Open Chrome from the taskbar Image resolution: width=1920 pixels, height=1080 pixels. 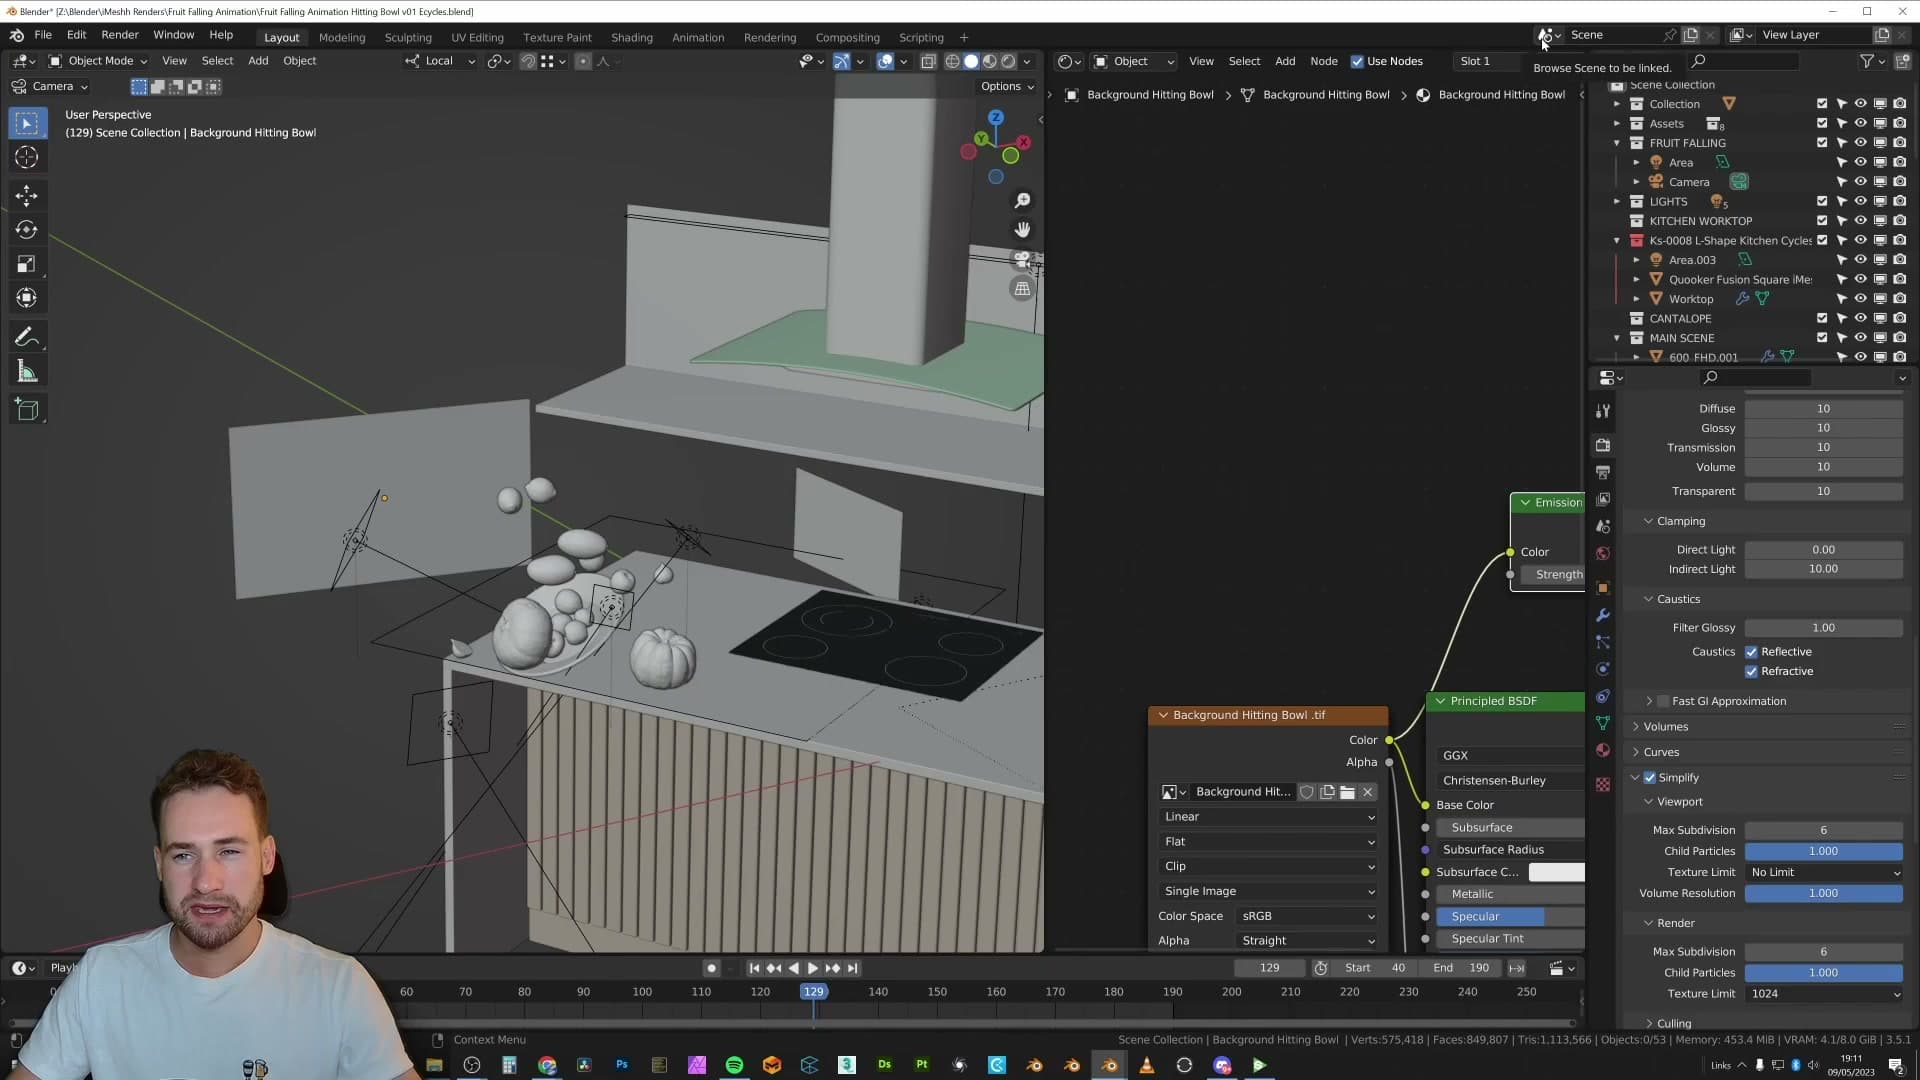(547, 1065)
